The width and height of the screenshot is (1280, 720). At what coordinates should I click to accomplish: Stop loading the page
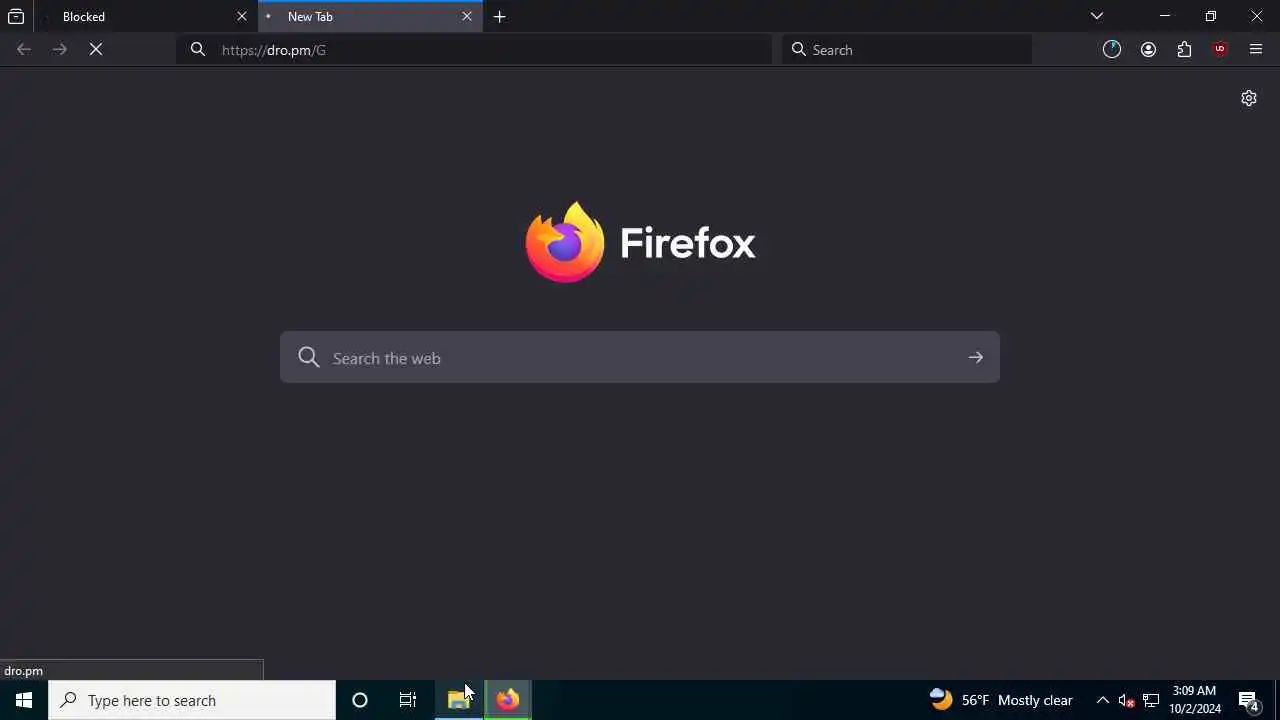(96, 49)
